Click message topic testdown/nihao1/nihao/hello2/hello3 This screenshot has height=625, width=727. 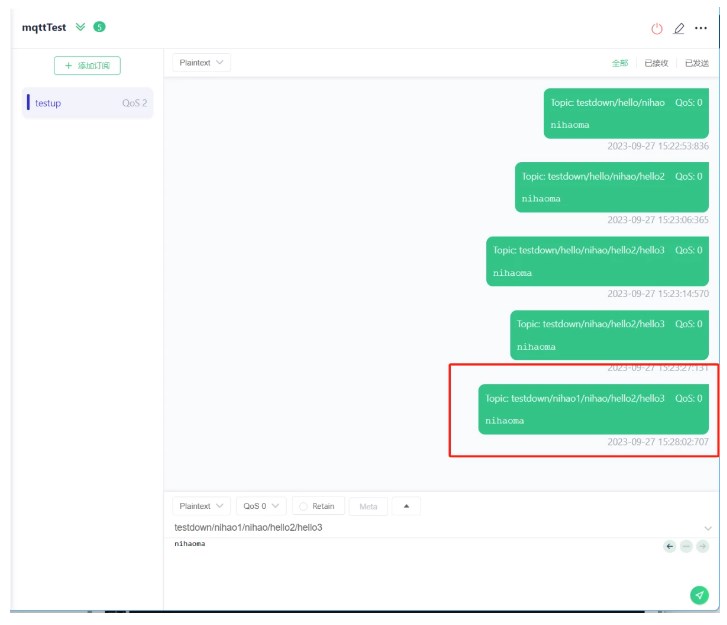pyautogui.click(x=593, y=409)
